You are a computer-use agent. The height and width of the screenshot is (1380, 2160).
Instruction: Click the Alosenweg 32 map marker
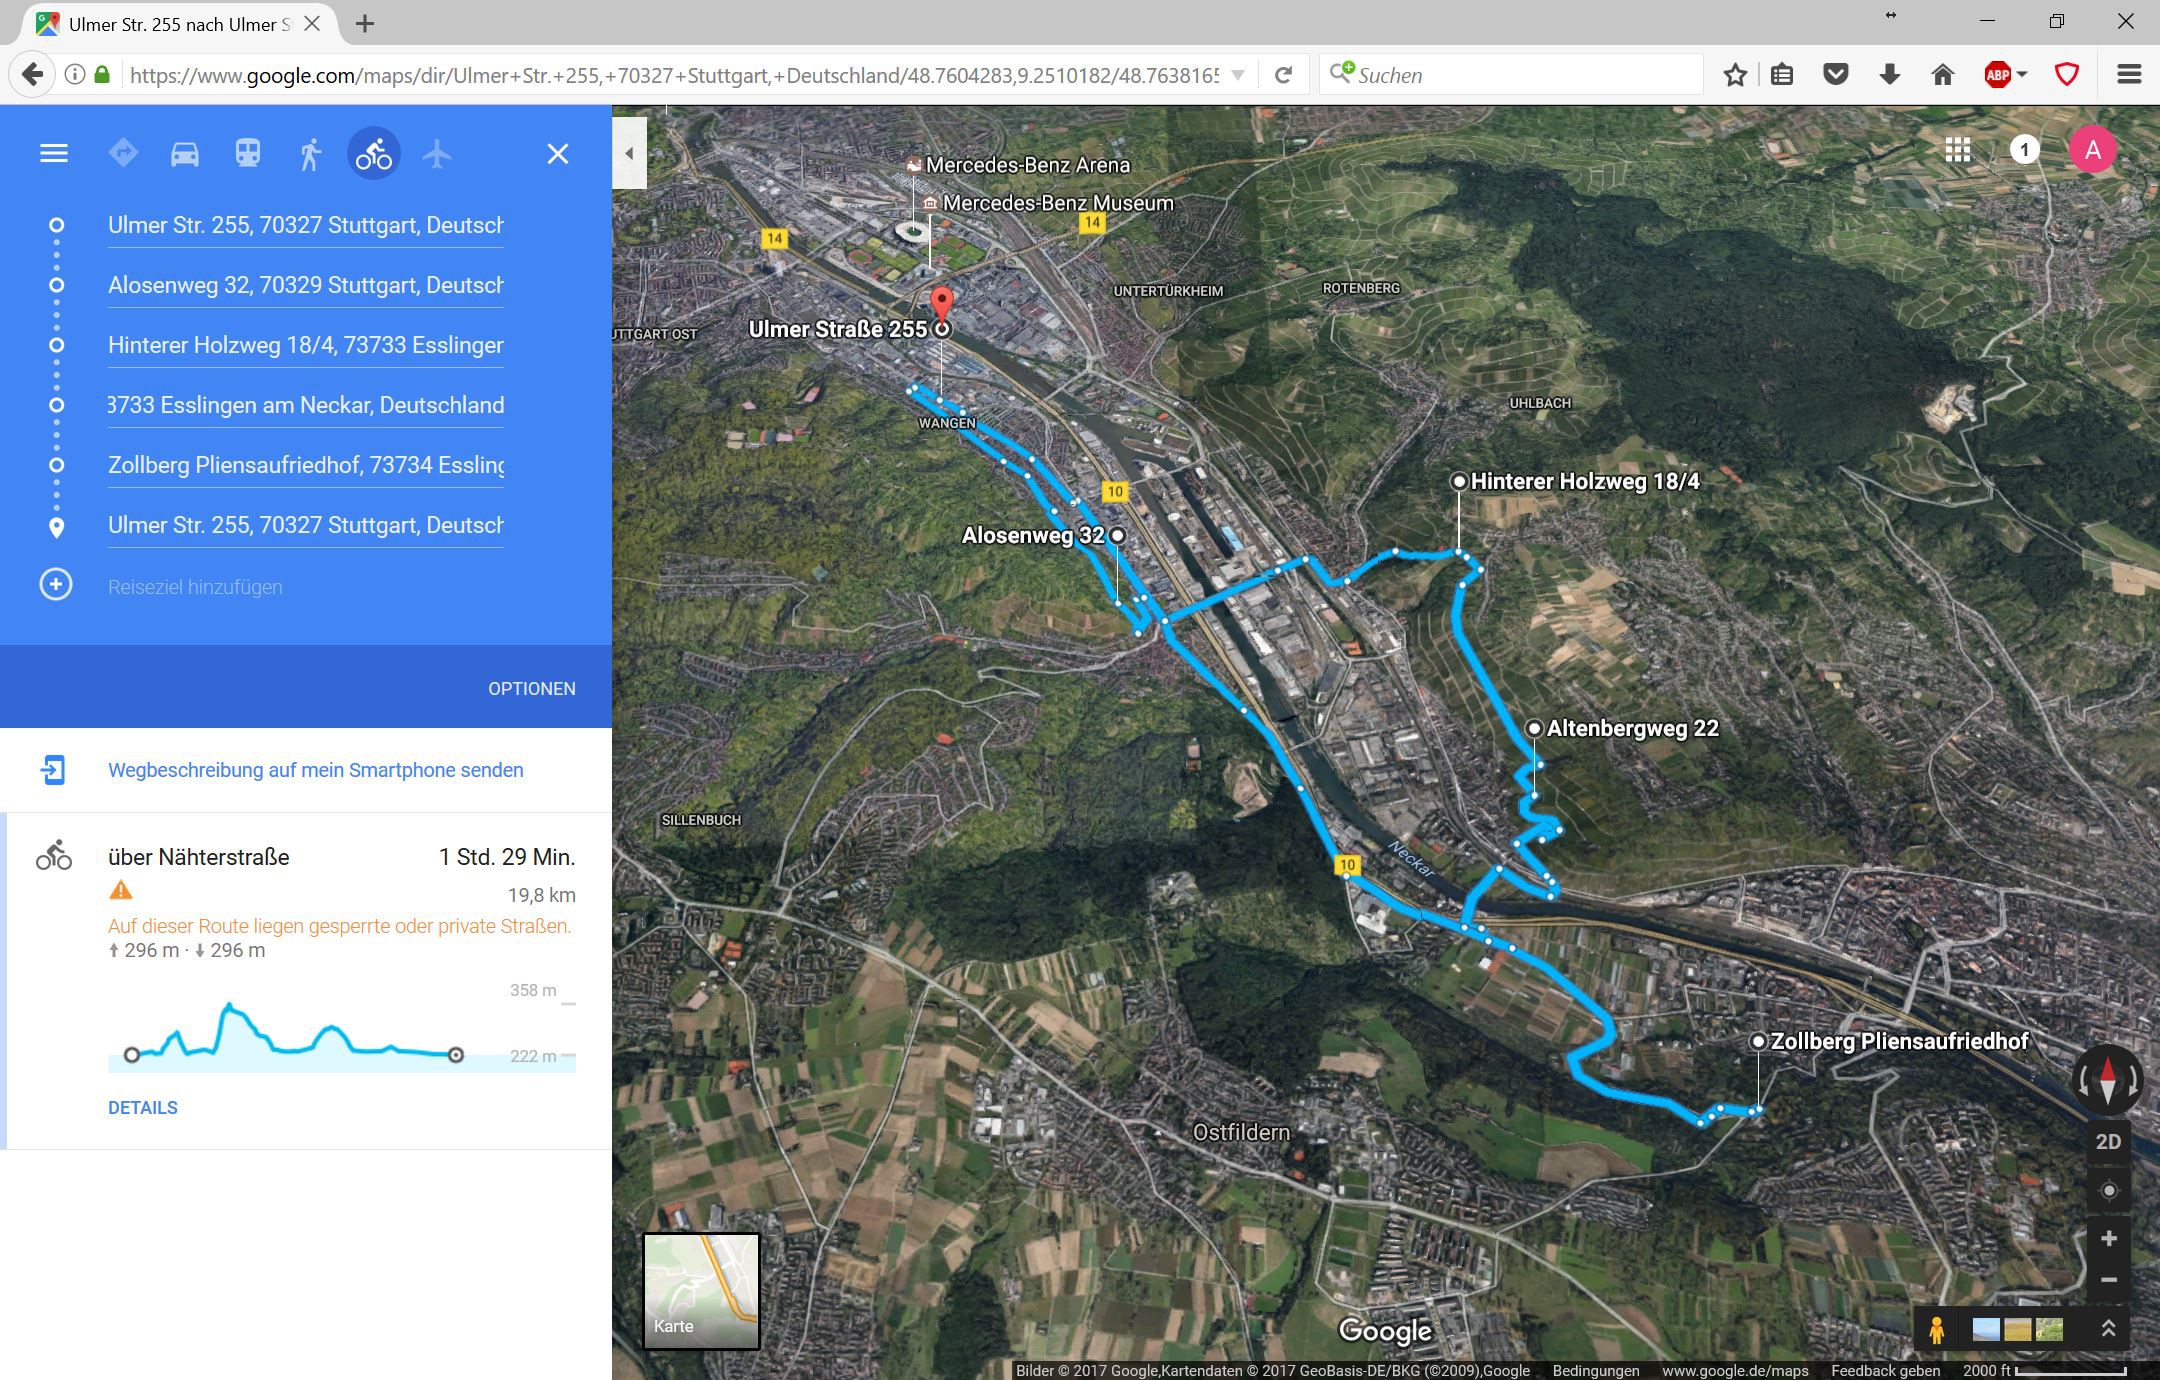point(1117,536)
